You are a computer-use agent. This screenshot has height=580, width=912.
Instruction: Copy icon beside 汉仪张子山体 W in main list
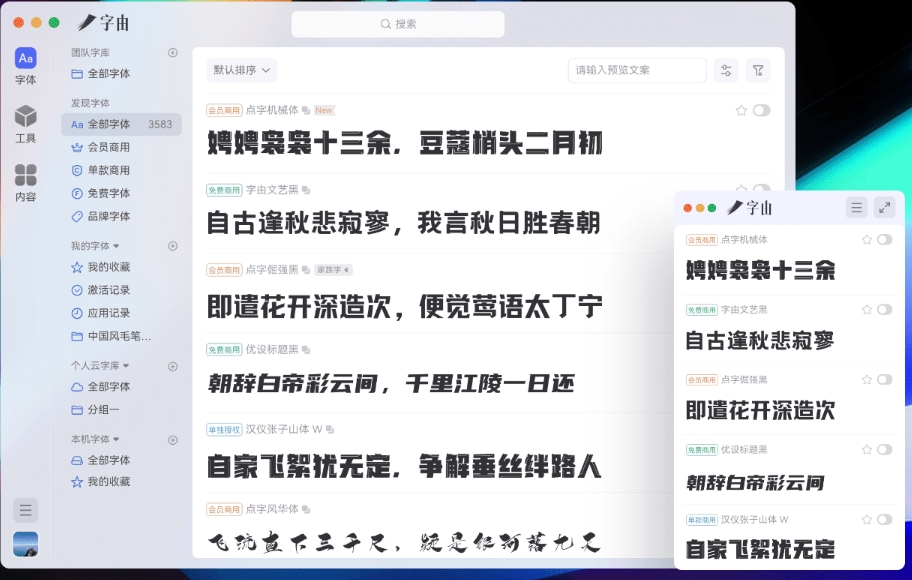(x=330, y=429)
